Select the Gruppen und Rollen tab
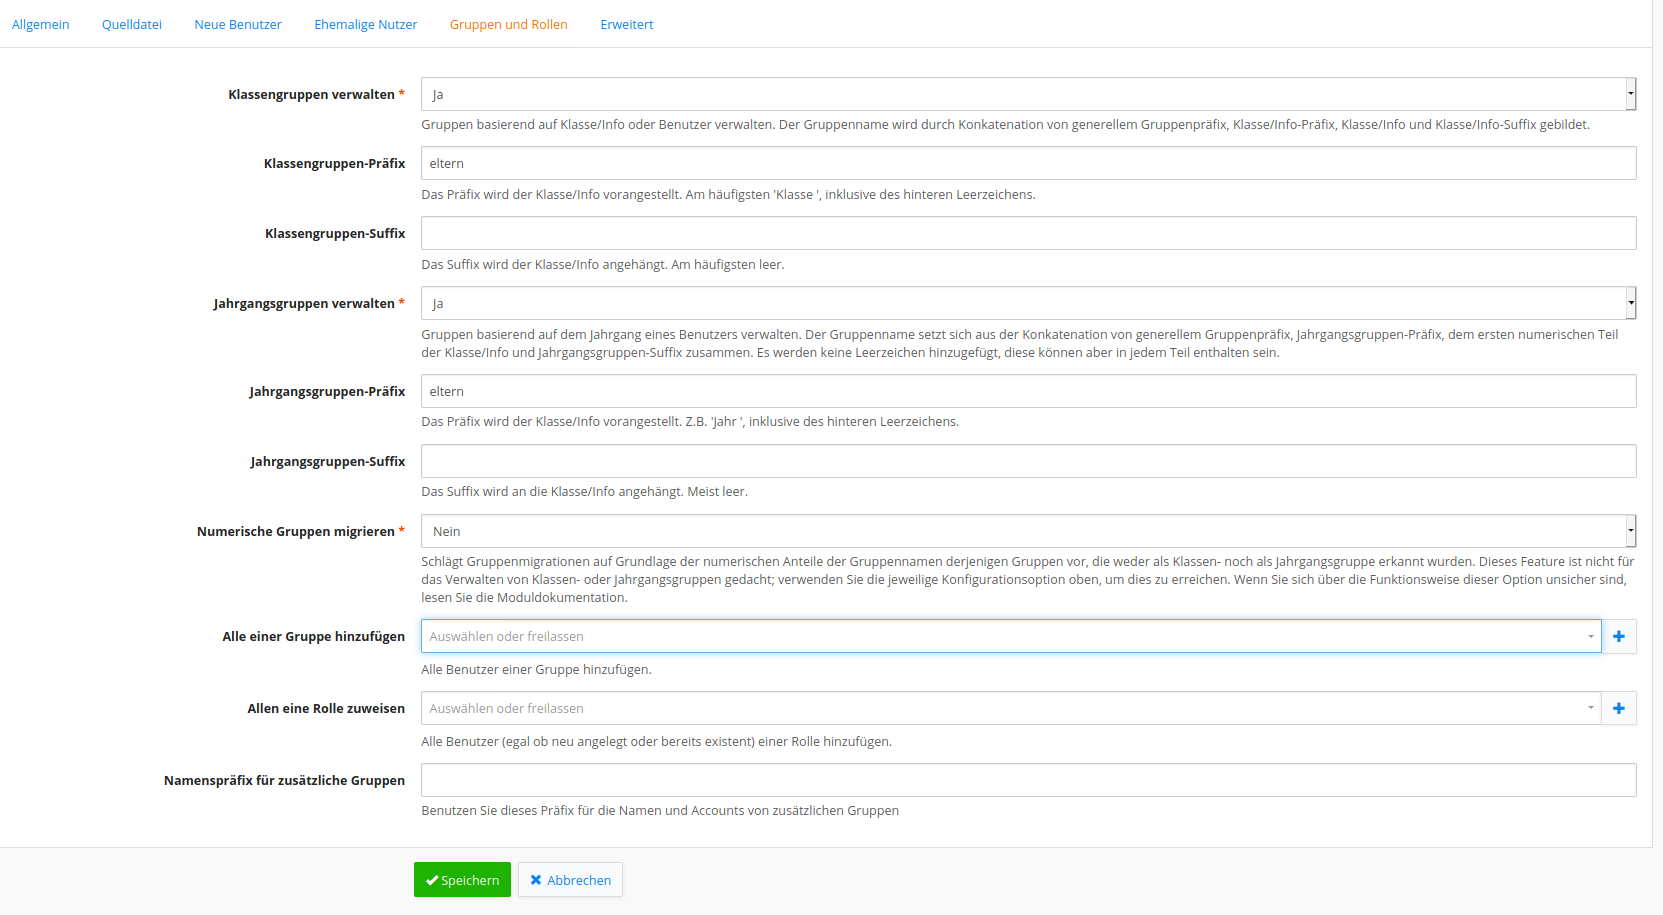The image size is (1663, 915). (508, 25)
